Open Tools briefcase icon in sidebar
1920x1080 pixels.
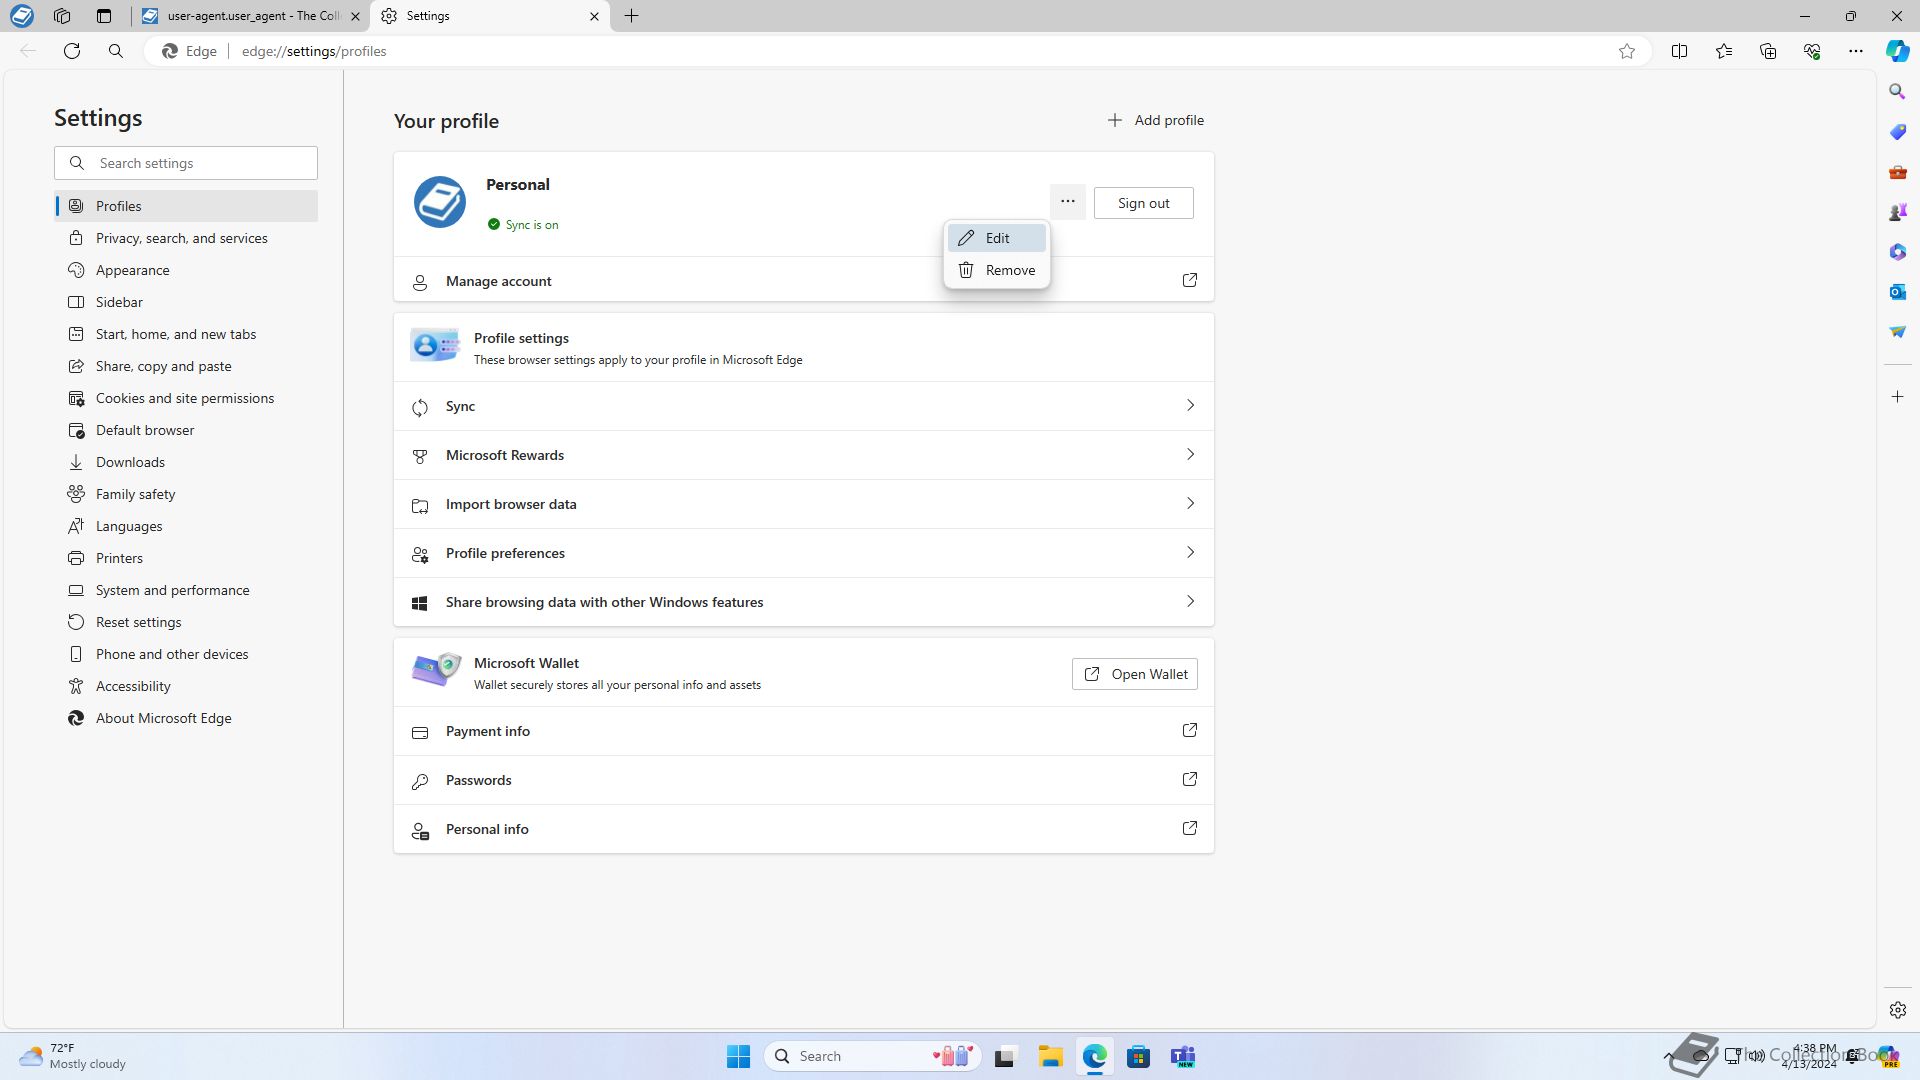[x=1897, y=172]
